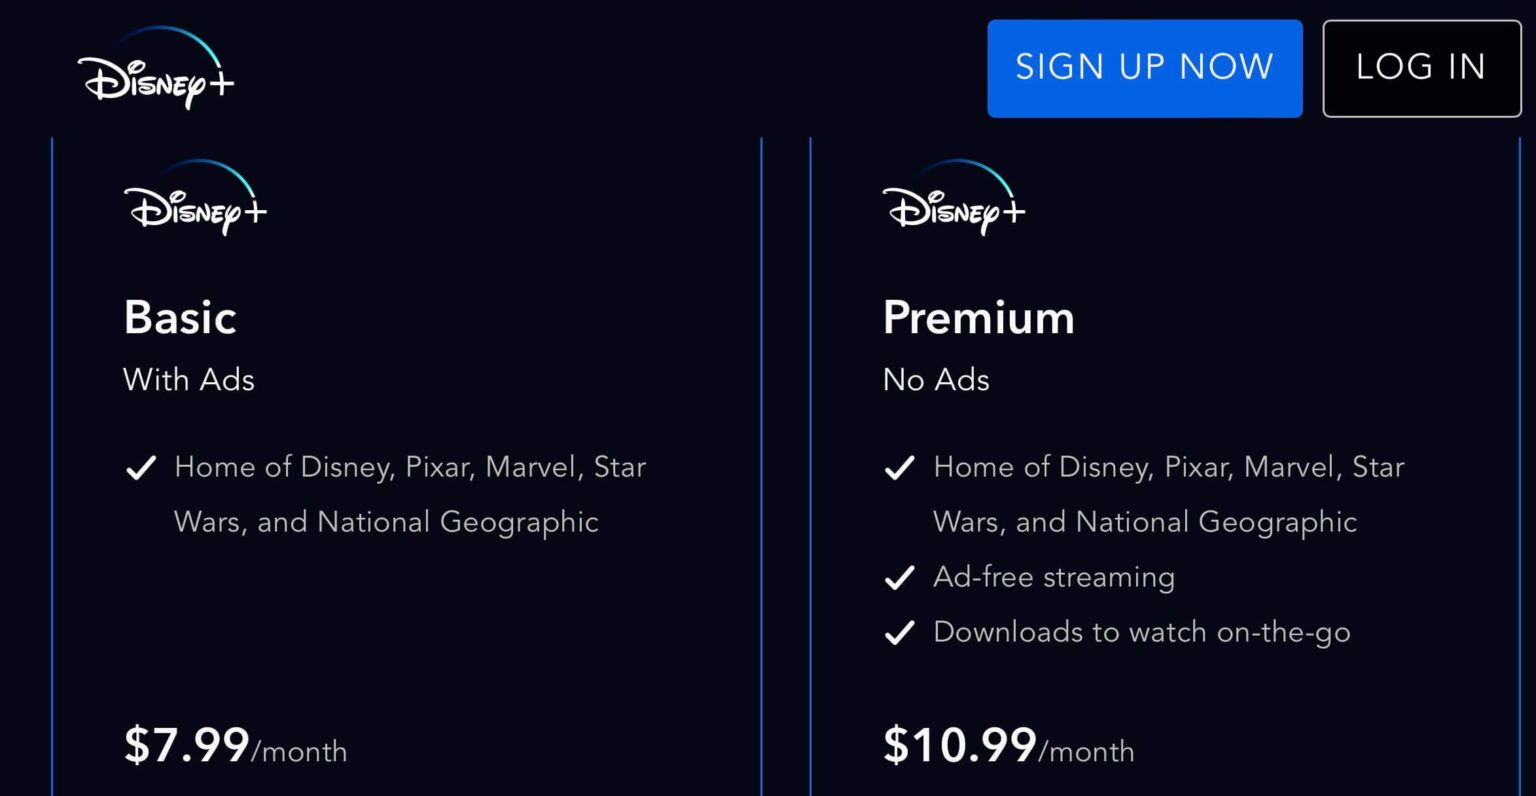Screen dimensions: 1536x796
Task: Click the Premium plan heading
Action: click(978, 317)
